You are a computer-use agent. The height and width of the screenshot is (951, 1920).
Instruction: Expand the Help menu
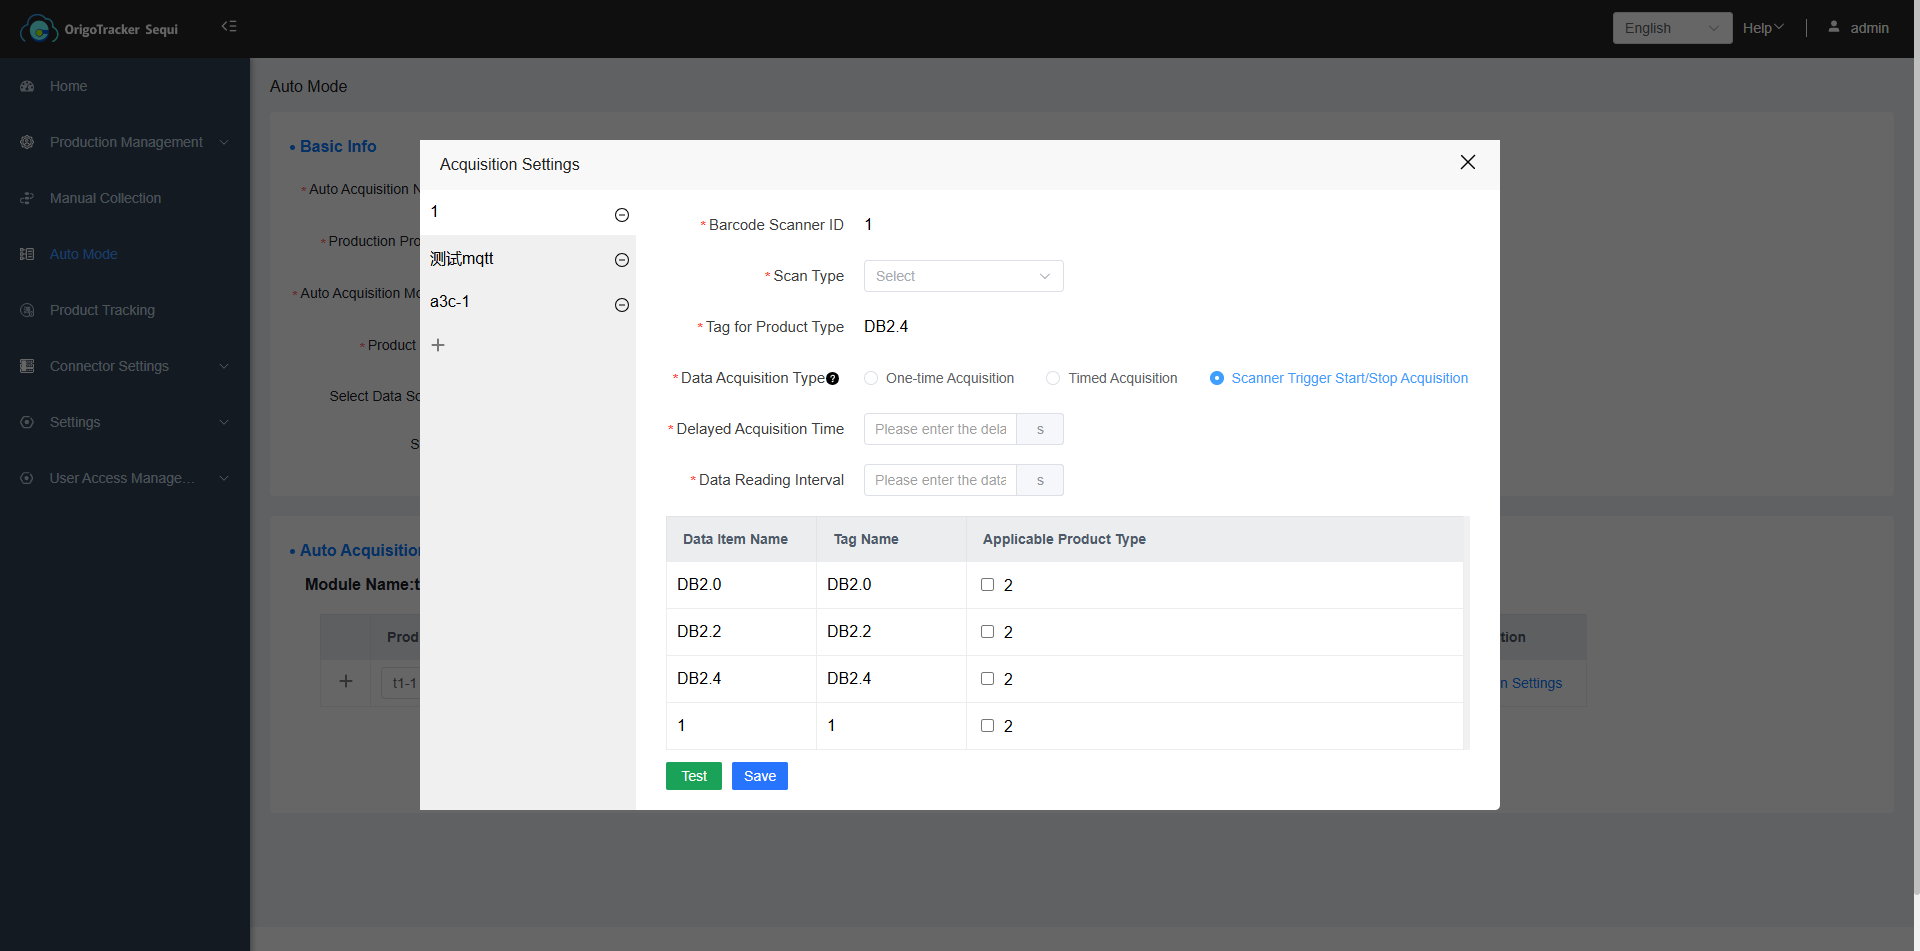1762,28
